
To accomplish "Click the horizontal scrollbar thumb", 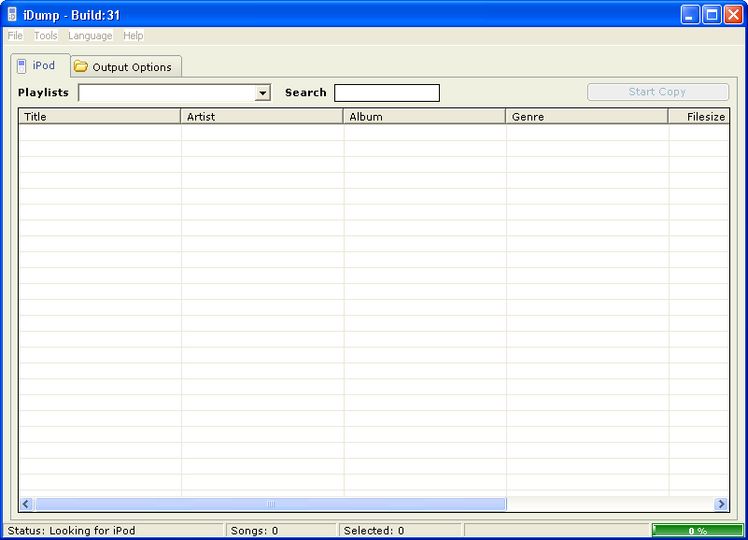I will [270, 504].
